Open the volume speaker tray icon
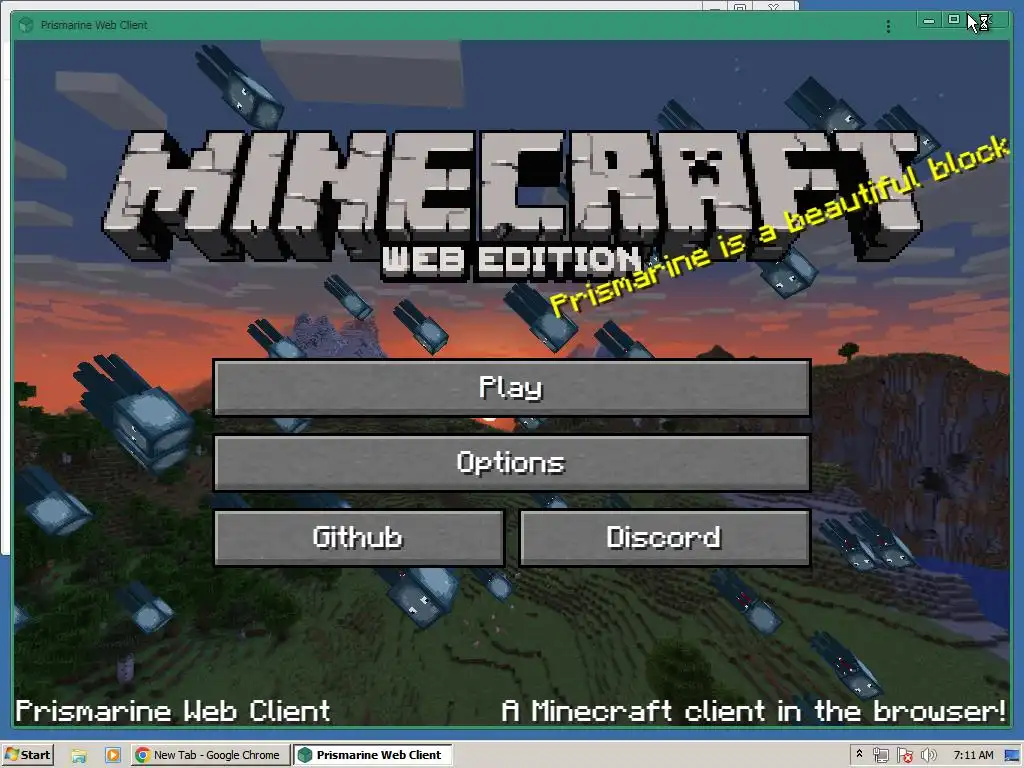 click(928, 756)
